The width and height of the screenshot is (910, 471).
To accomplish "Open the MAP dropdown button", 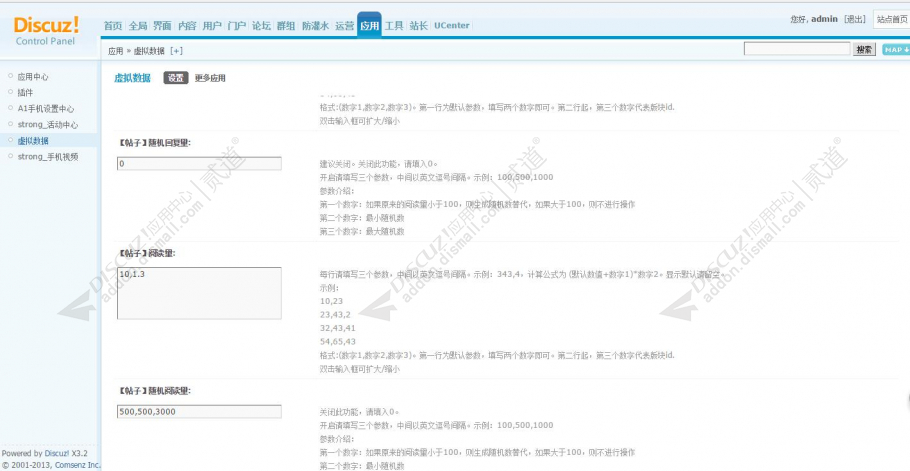I will point(895,50).
